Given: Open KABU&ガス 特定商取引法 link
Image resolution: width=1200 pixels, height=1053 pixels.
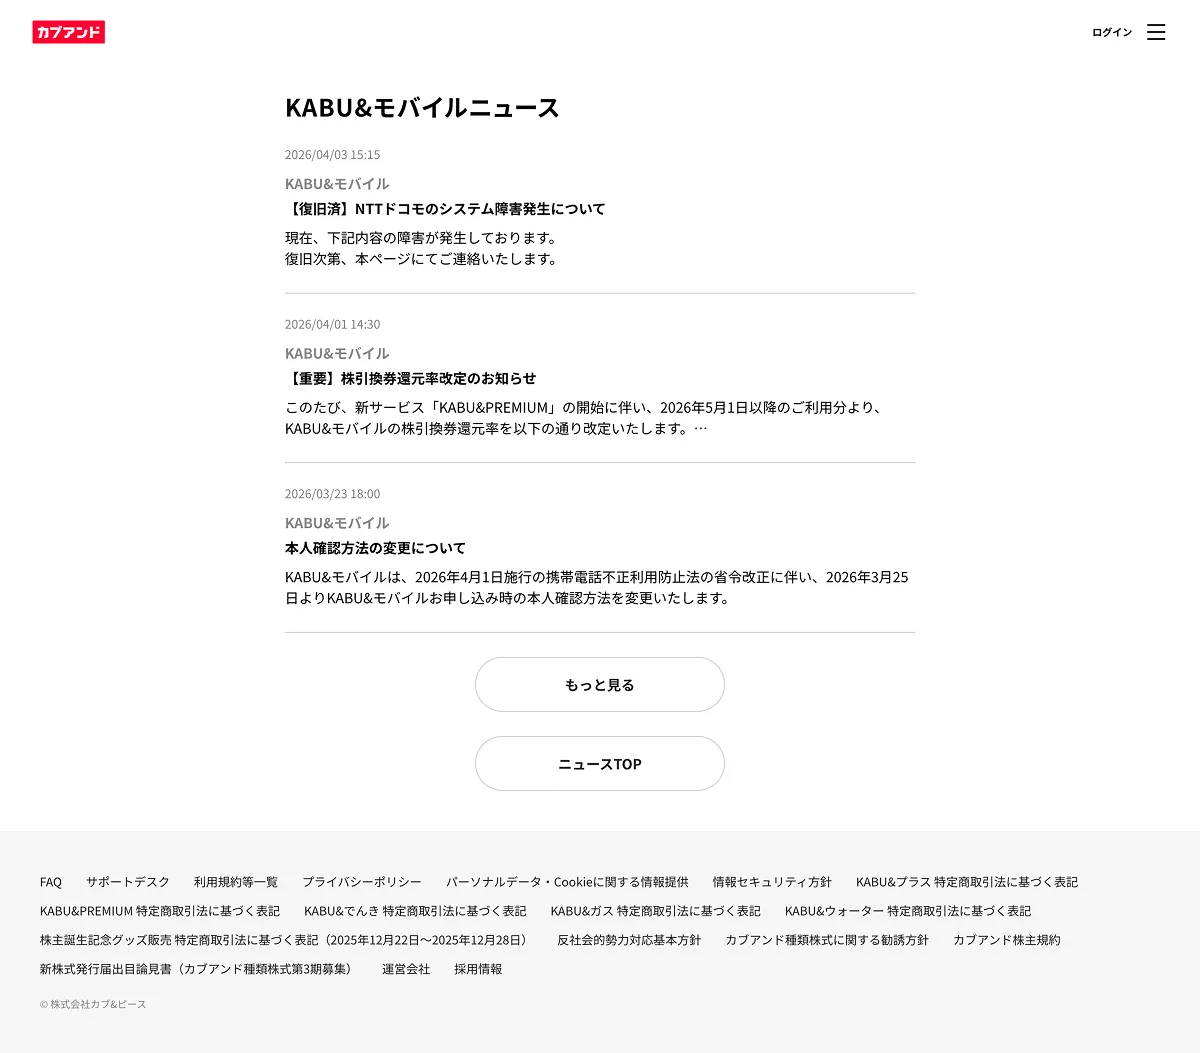Looking at the screenshot, I should pyautogui.click(x=655, y=911).
